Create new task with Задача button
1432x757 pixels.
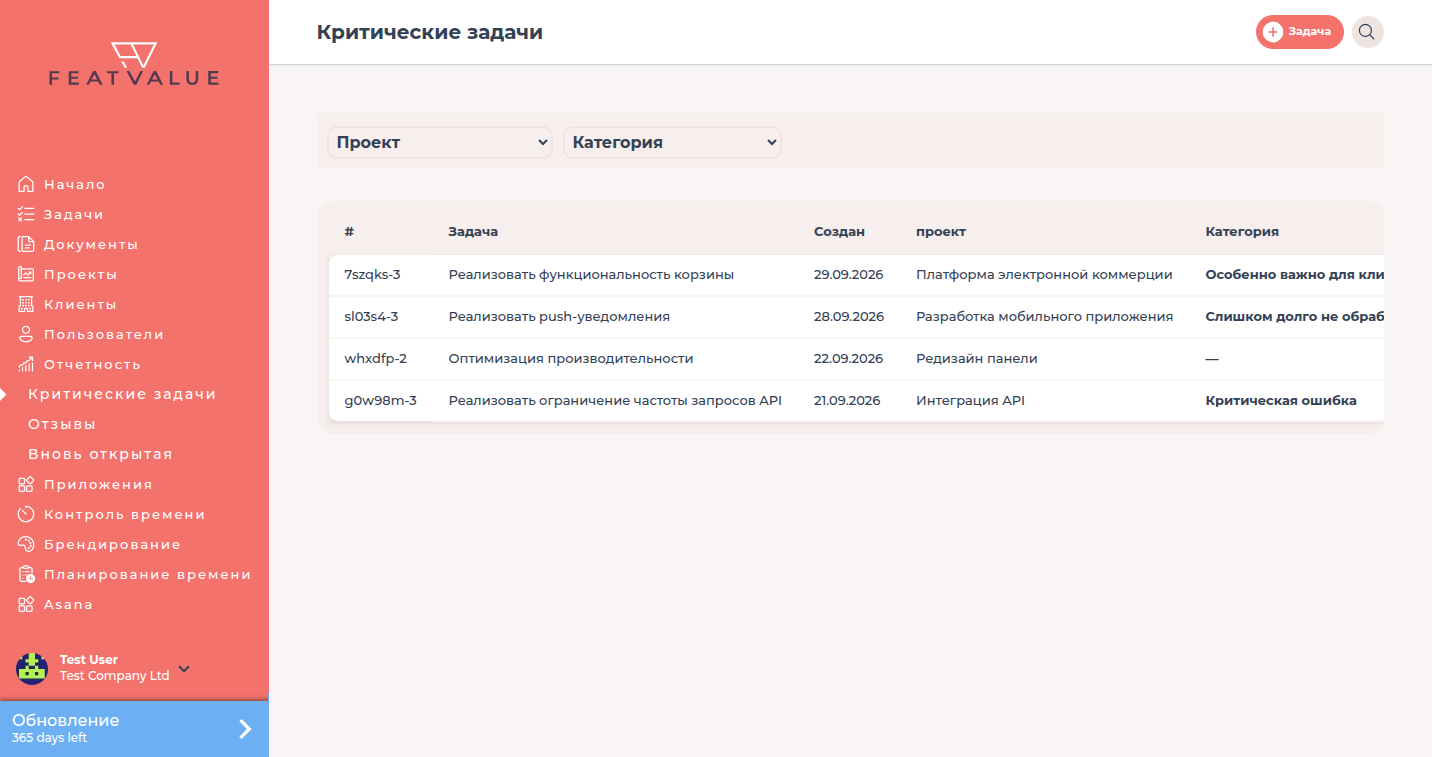coord(1299,32)
